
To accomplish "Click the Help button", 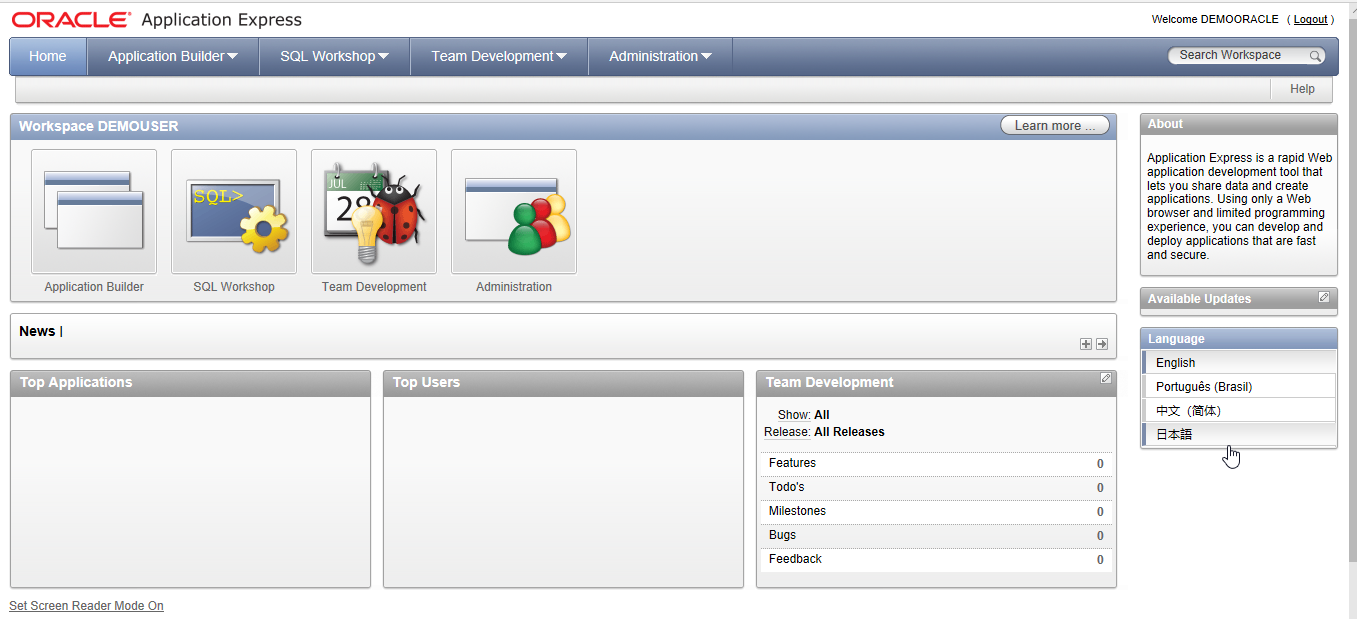I will [x=1302, y=89].
